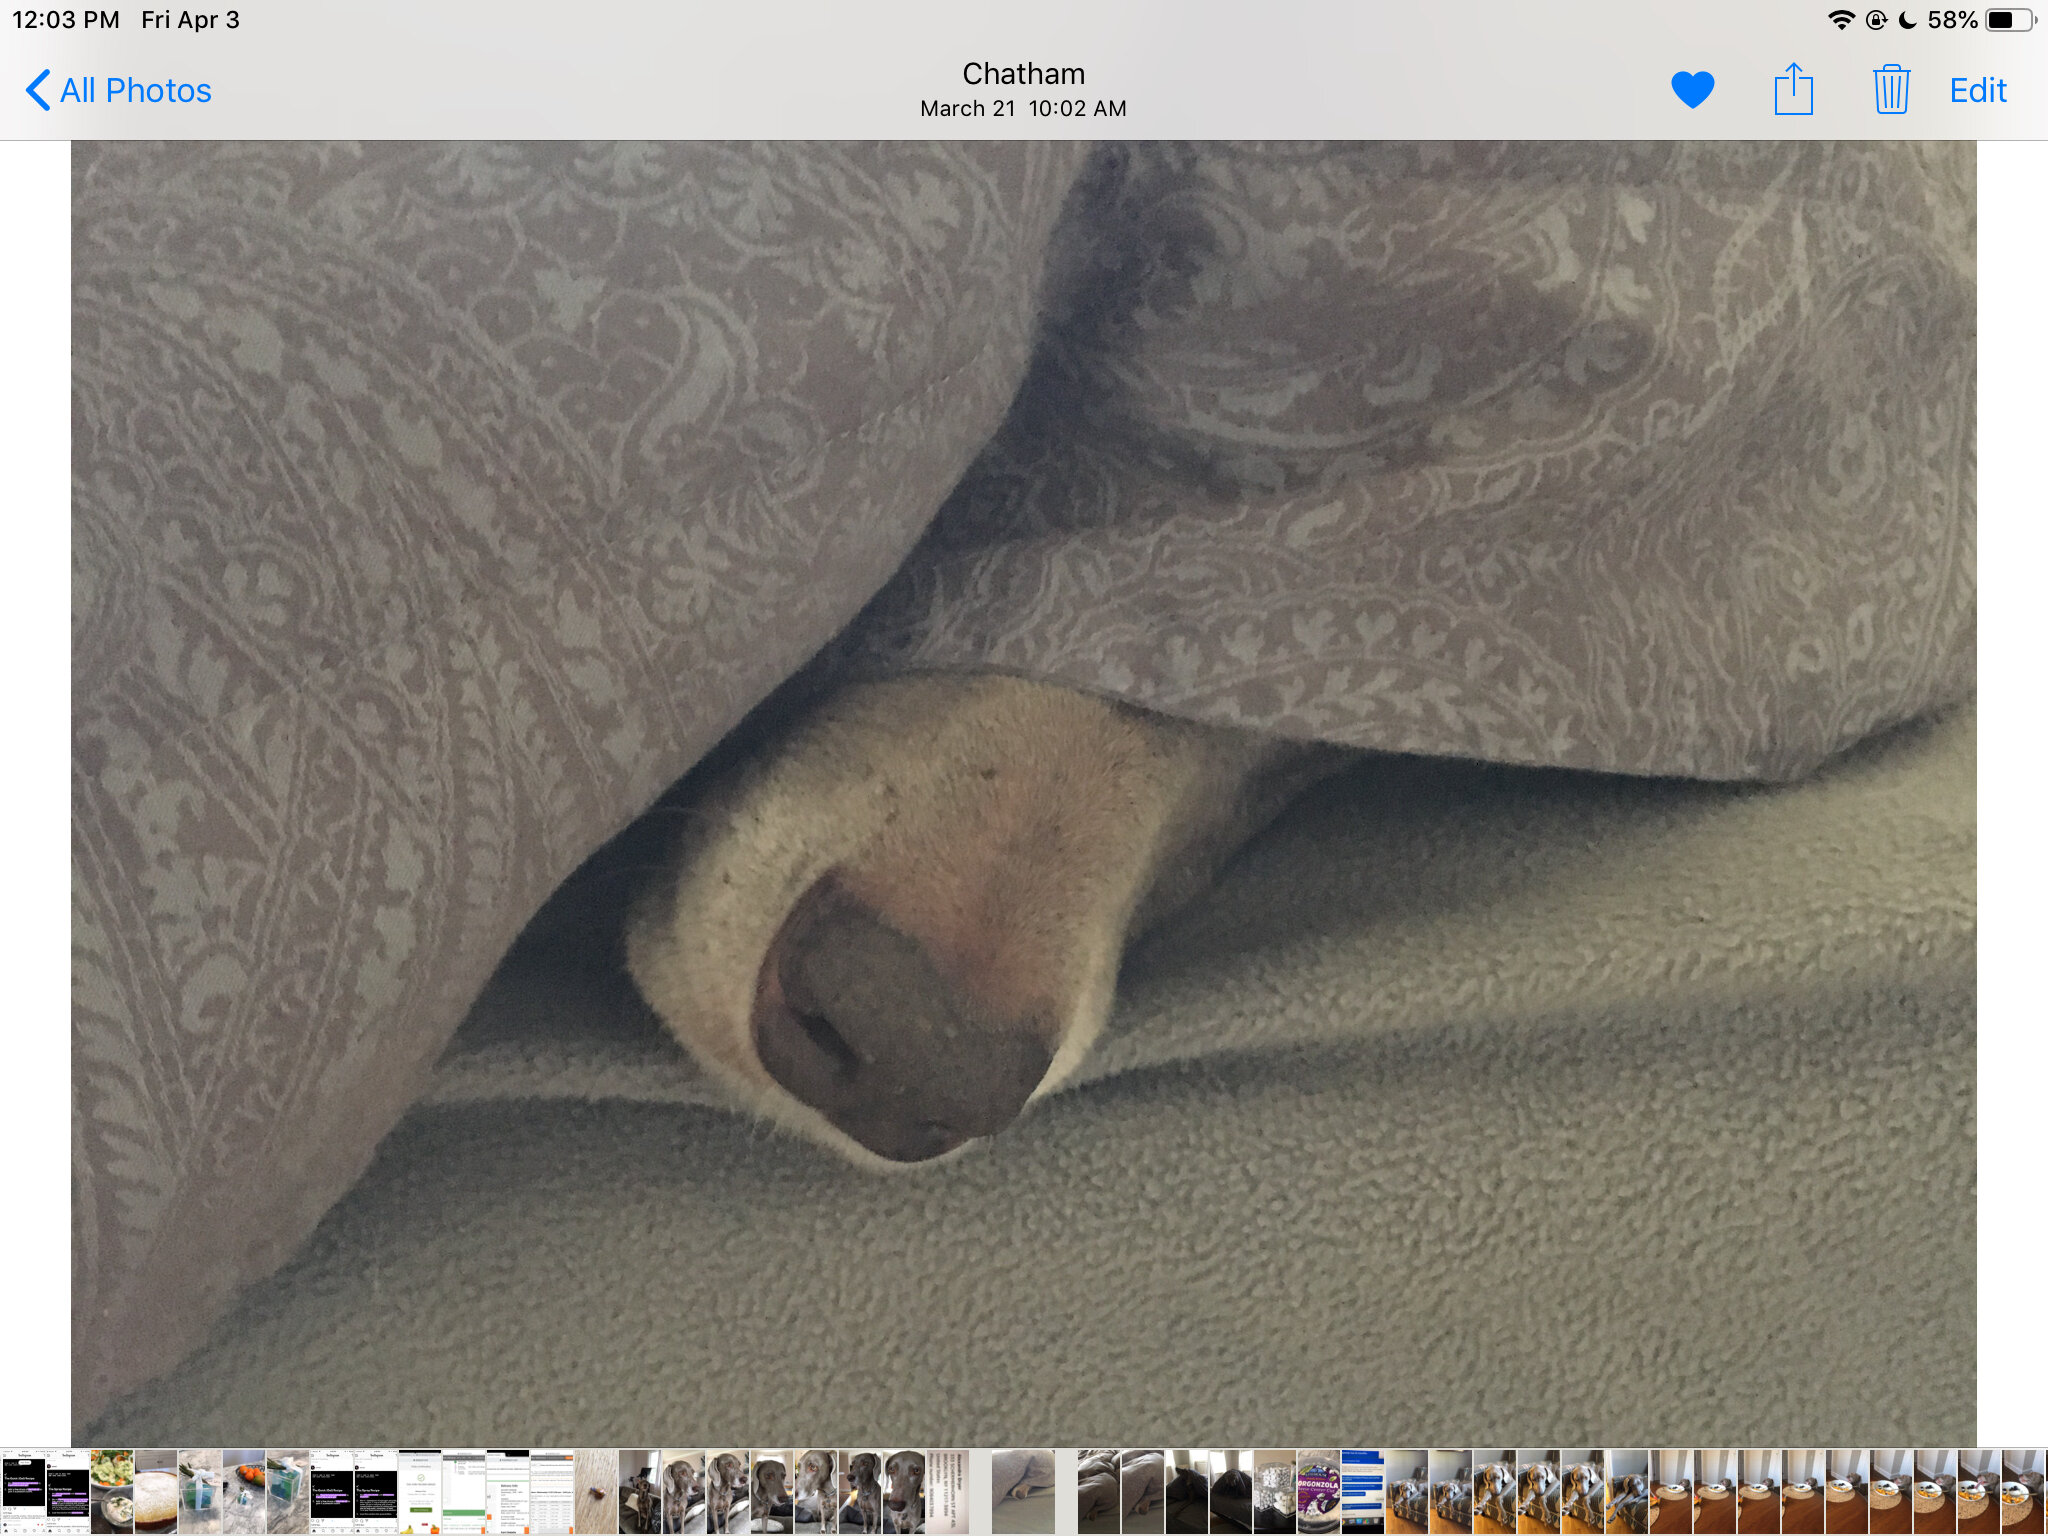Open the share sheet icon
2048x1536 pixels.
(x=1793, y=89)
